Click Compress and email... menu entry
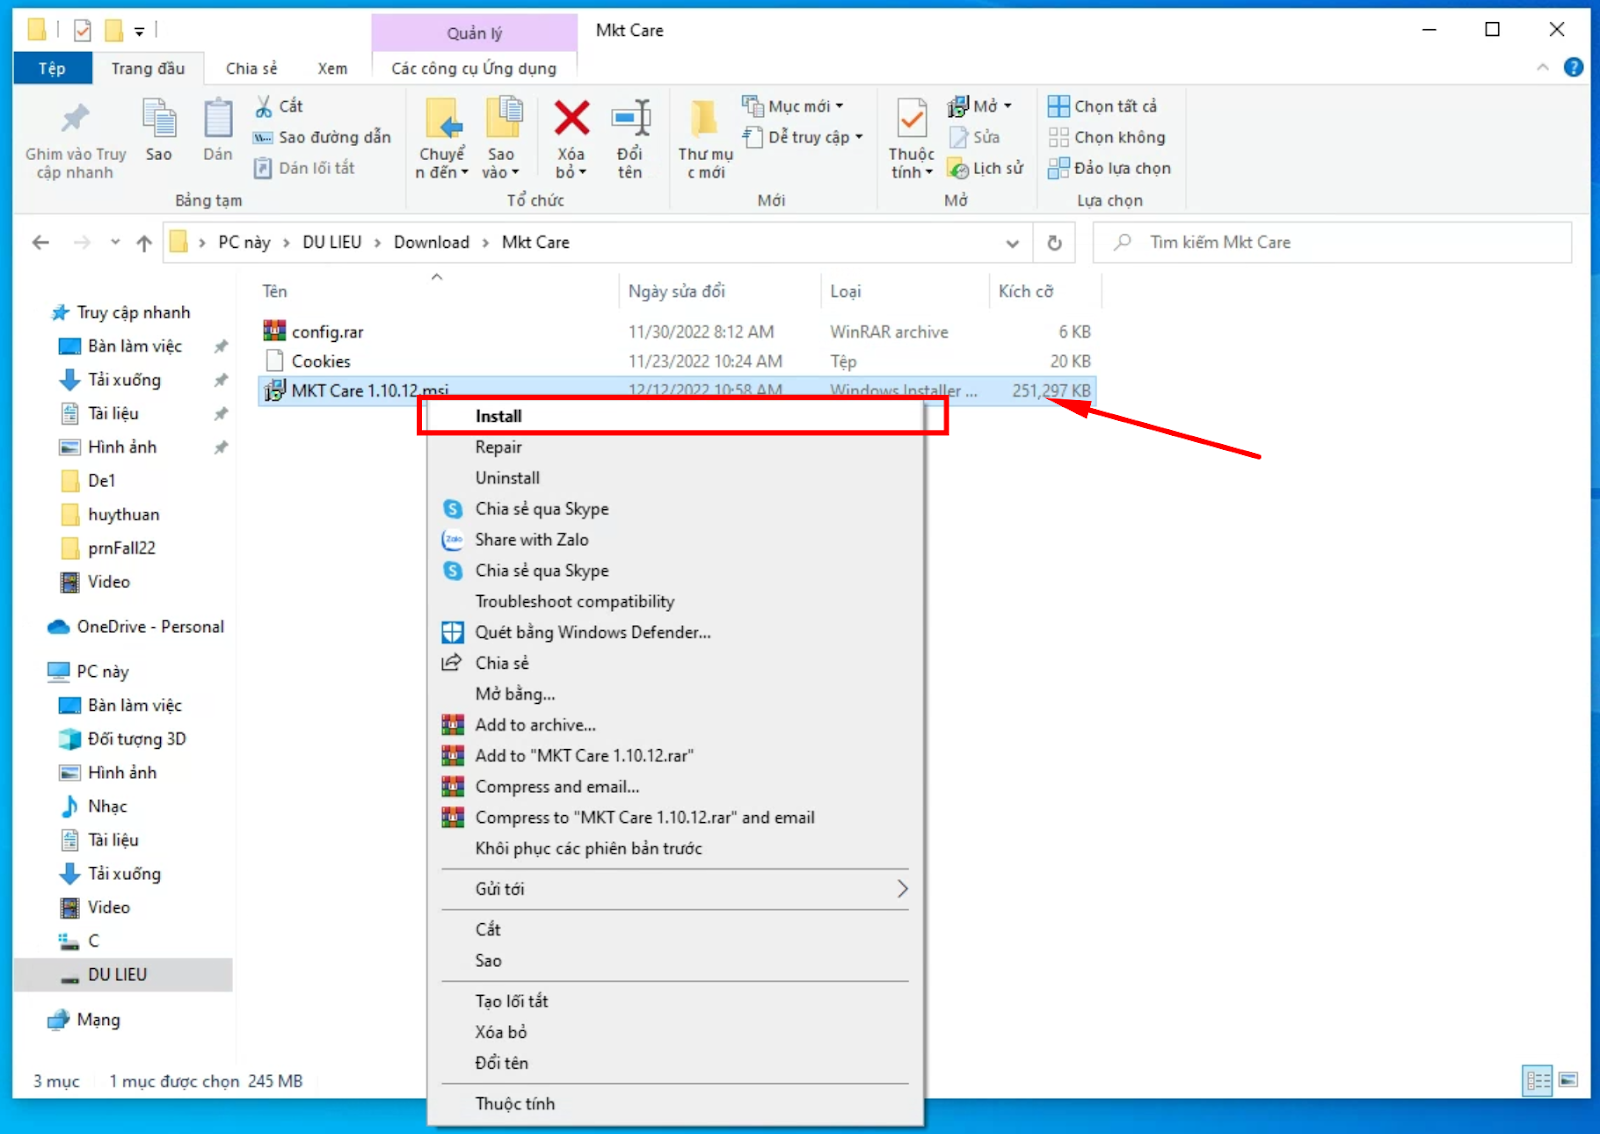This screenshot has height=1134, width=1600. pyautogui.click(x=676, y=787)
